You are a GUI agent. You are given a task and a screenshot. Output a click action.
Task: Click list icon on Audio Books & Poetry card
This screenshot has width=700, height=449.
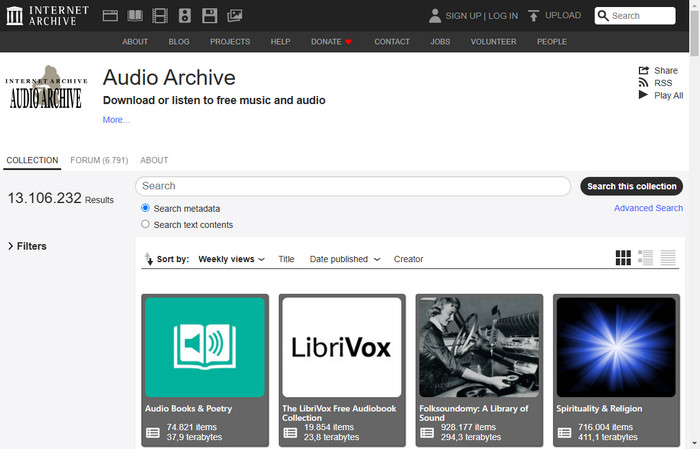point(153,432)
